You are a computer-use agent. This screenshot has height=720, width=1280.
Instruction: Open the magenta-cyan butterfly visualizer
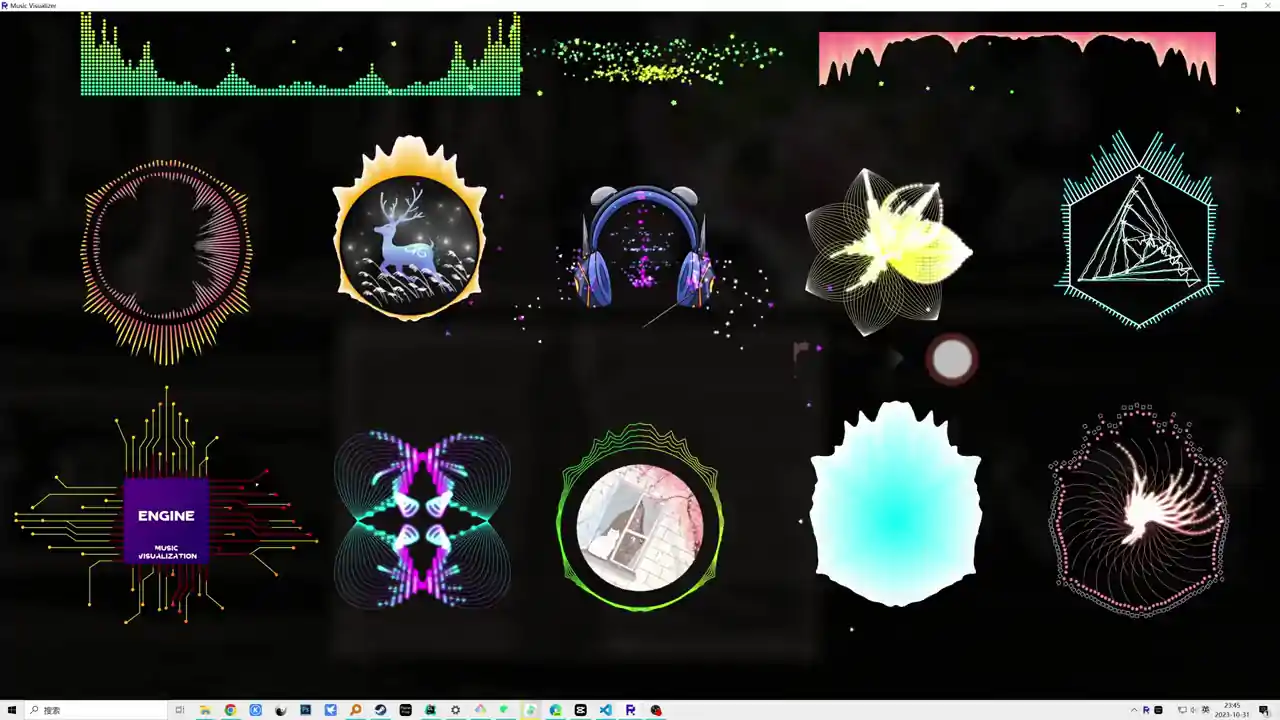[421, 520]
